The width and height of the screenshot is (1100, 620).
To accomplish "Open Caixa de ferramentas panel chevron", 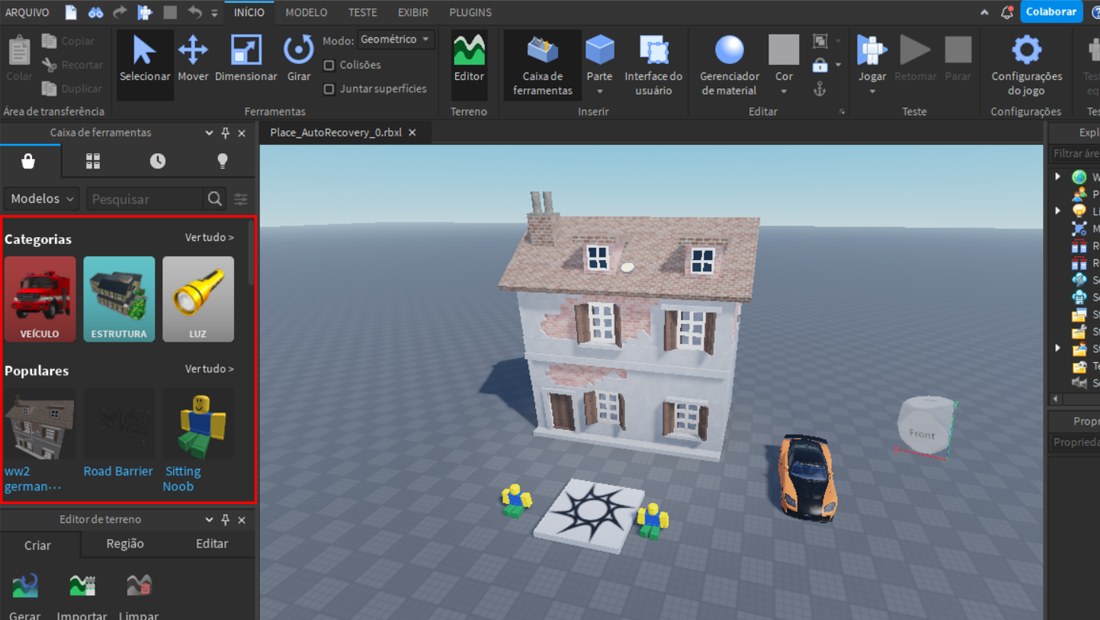I will pyautogui.click(x=209, y=133).
